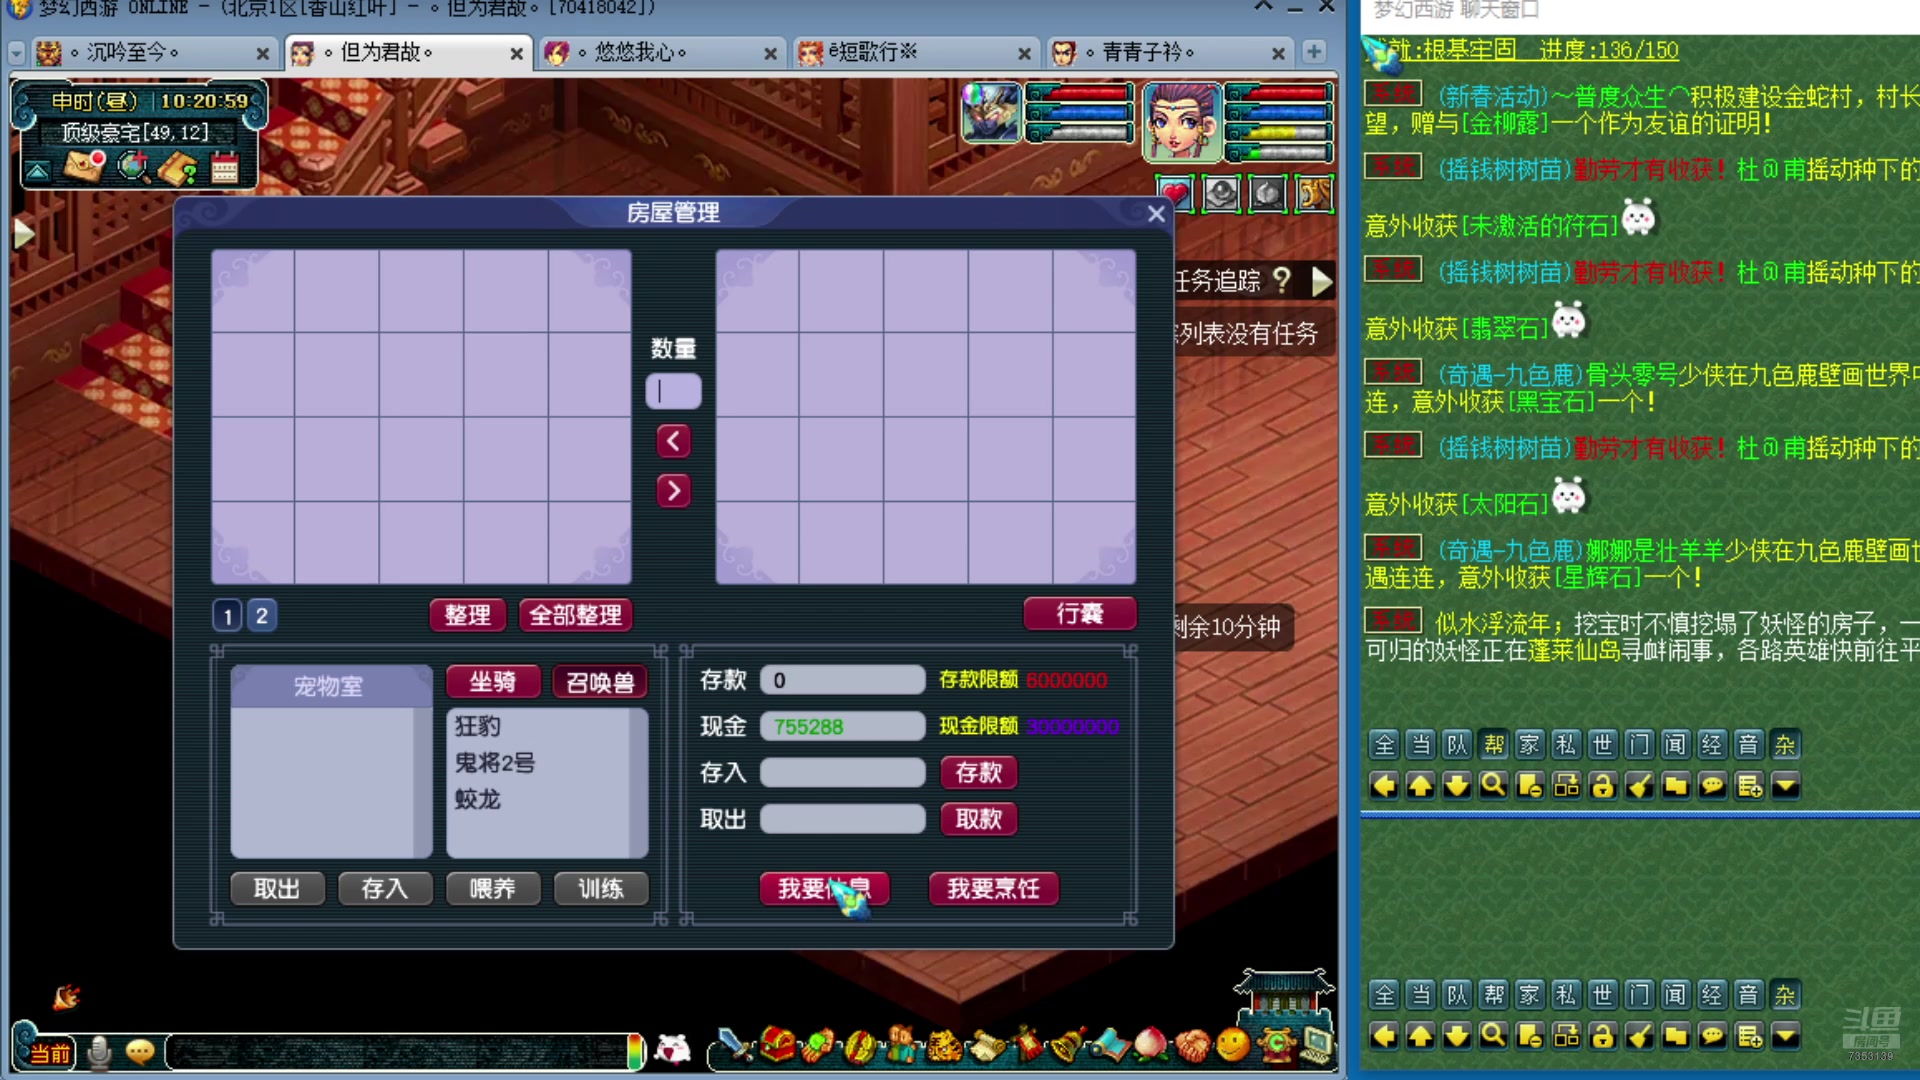Select the 召唤兽 tab in pet room
Viewport: 1920px width, 1080px height.
point(600,682)
